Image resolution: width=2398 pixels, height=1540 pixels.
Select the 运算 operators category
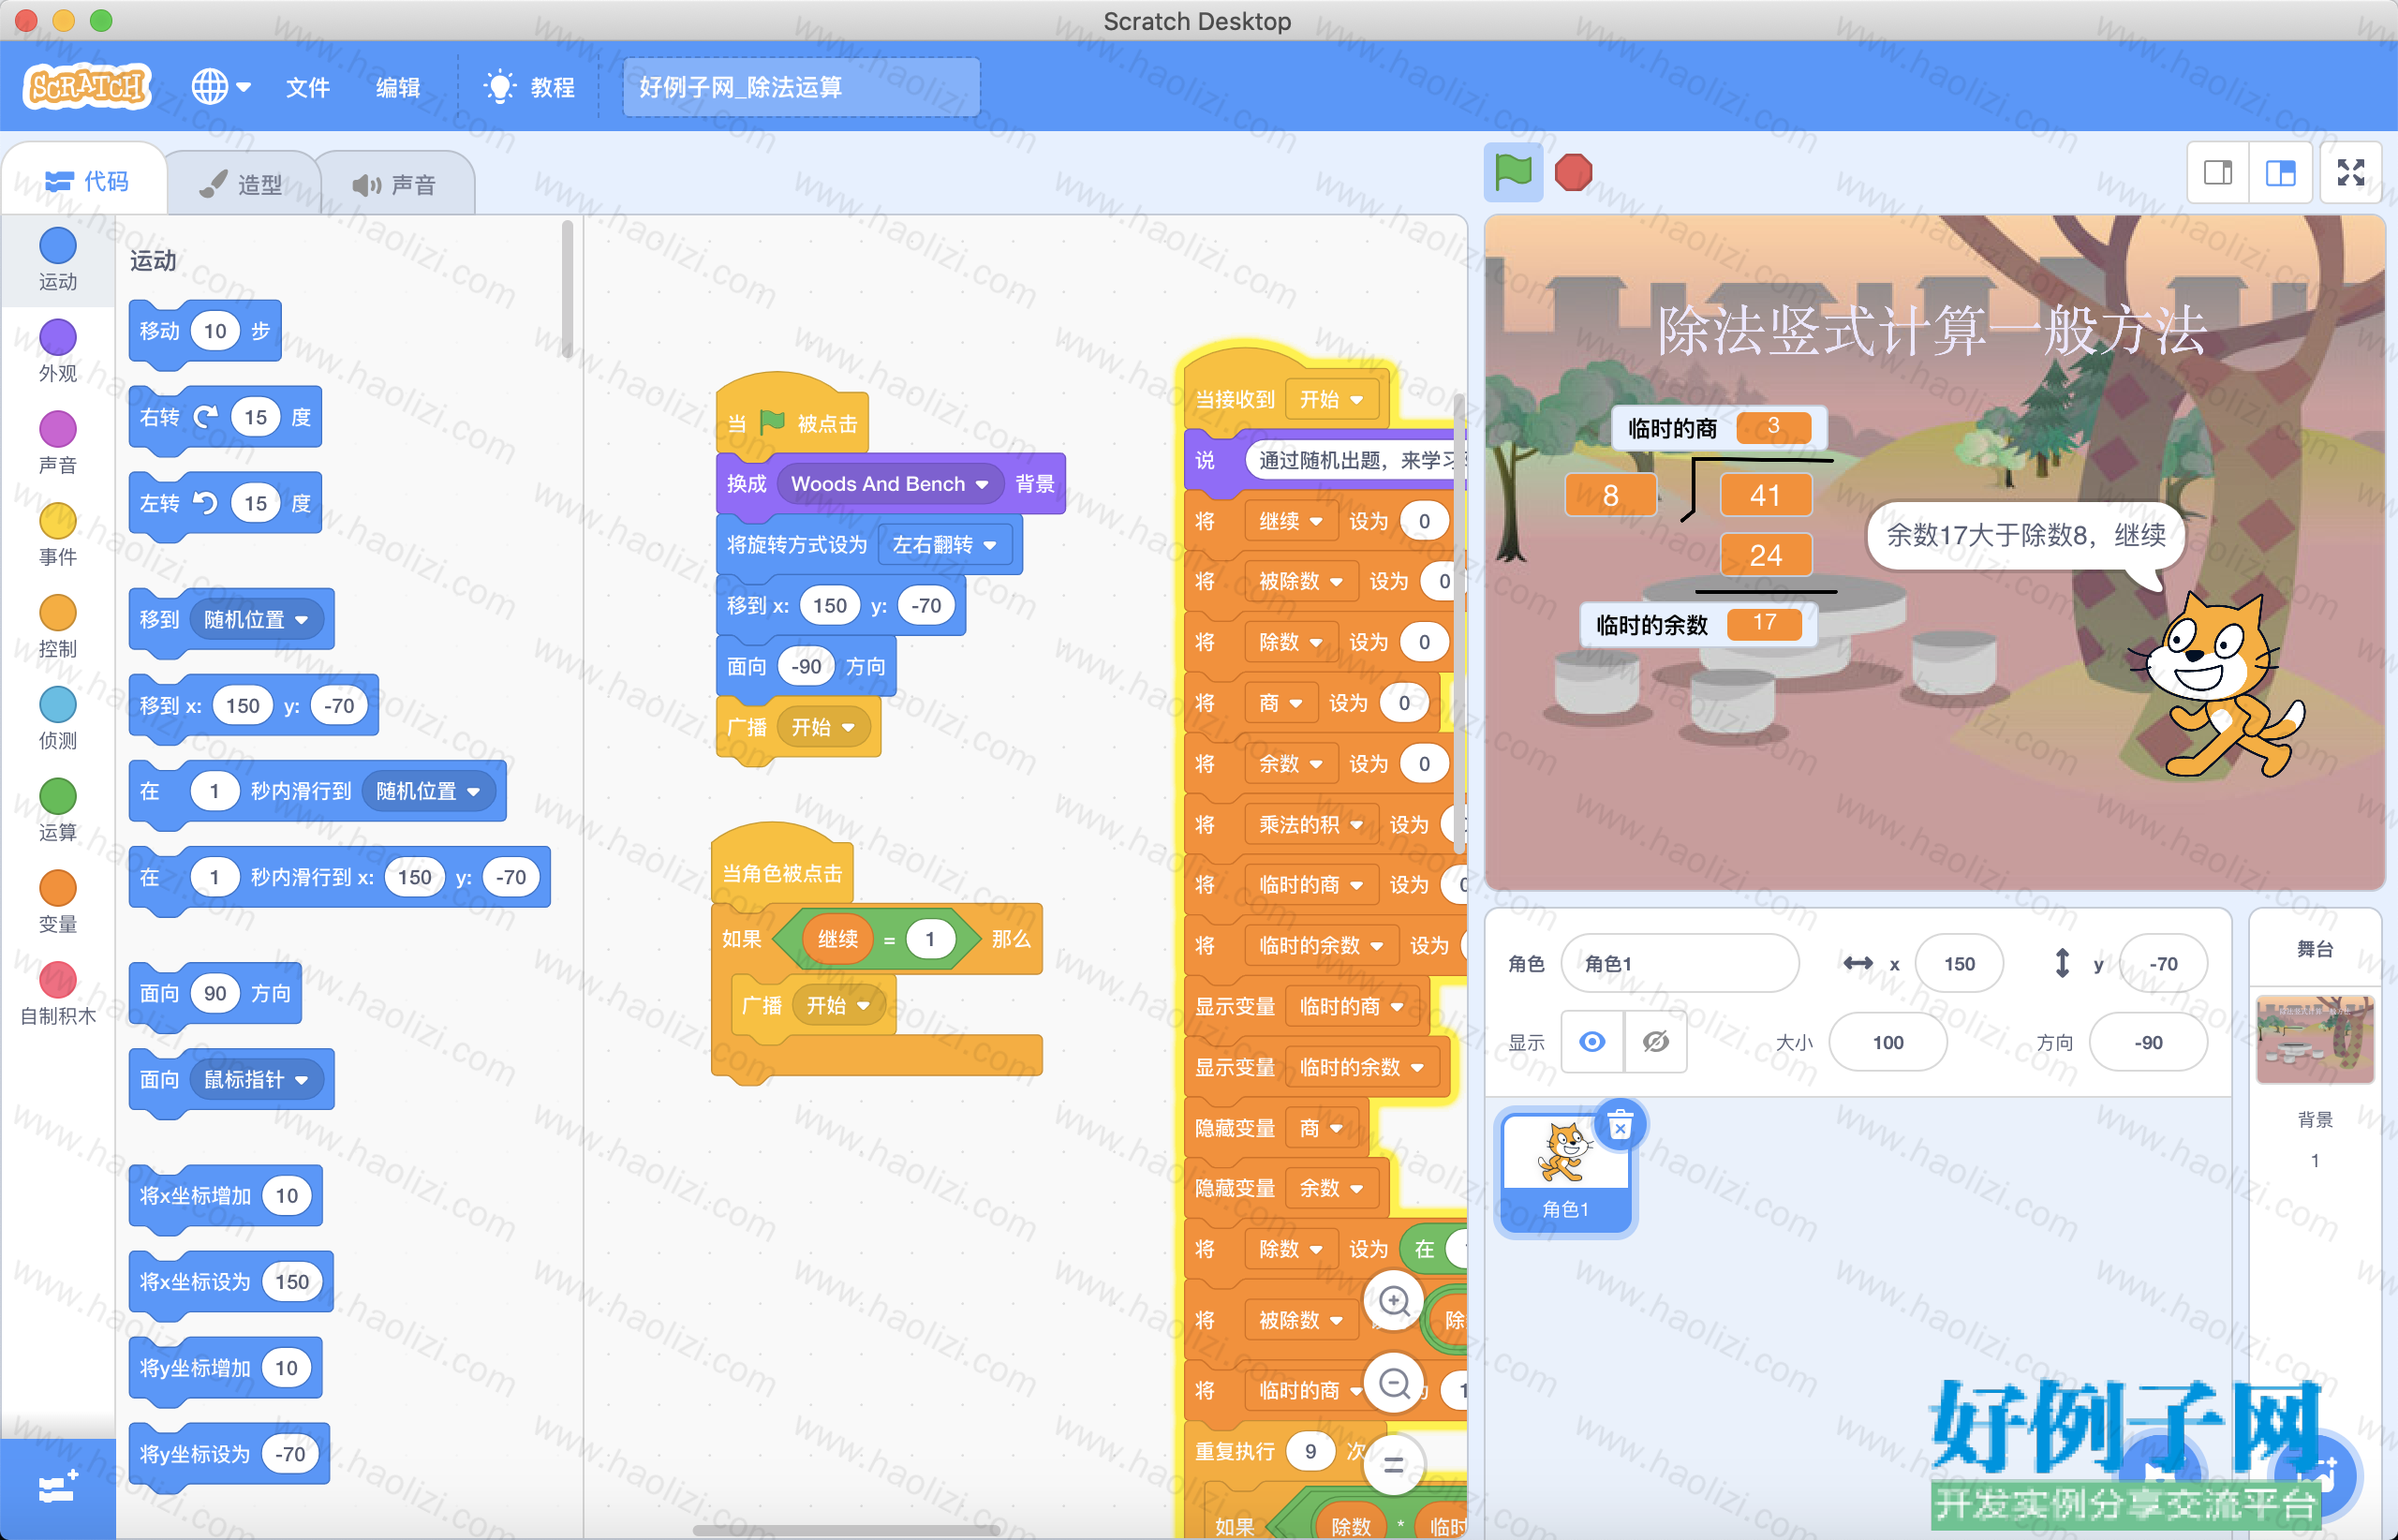point(58,810)
